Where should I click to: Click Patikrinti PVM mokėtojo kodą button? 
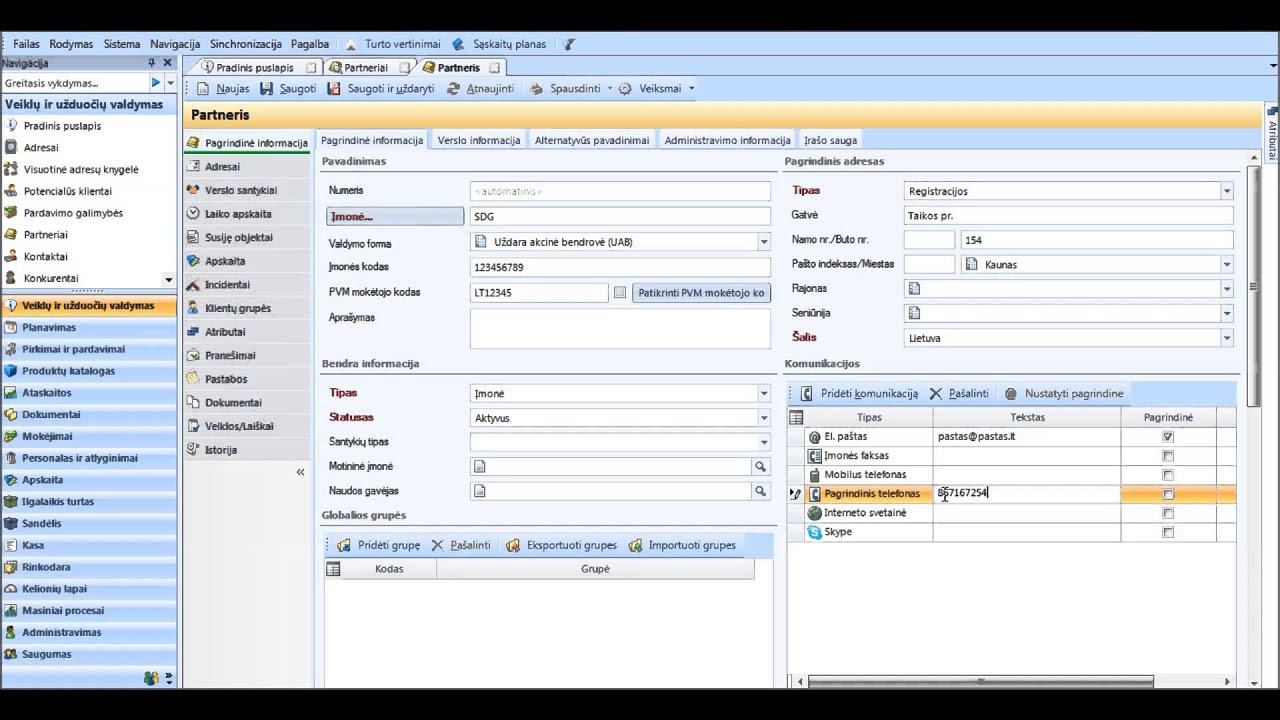701,293
